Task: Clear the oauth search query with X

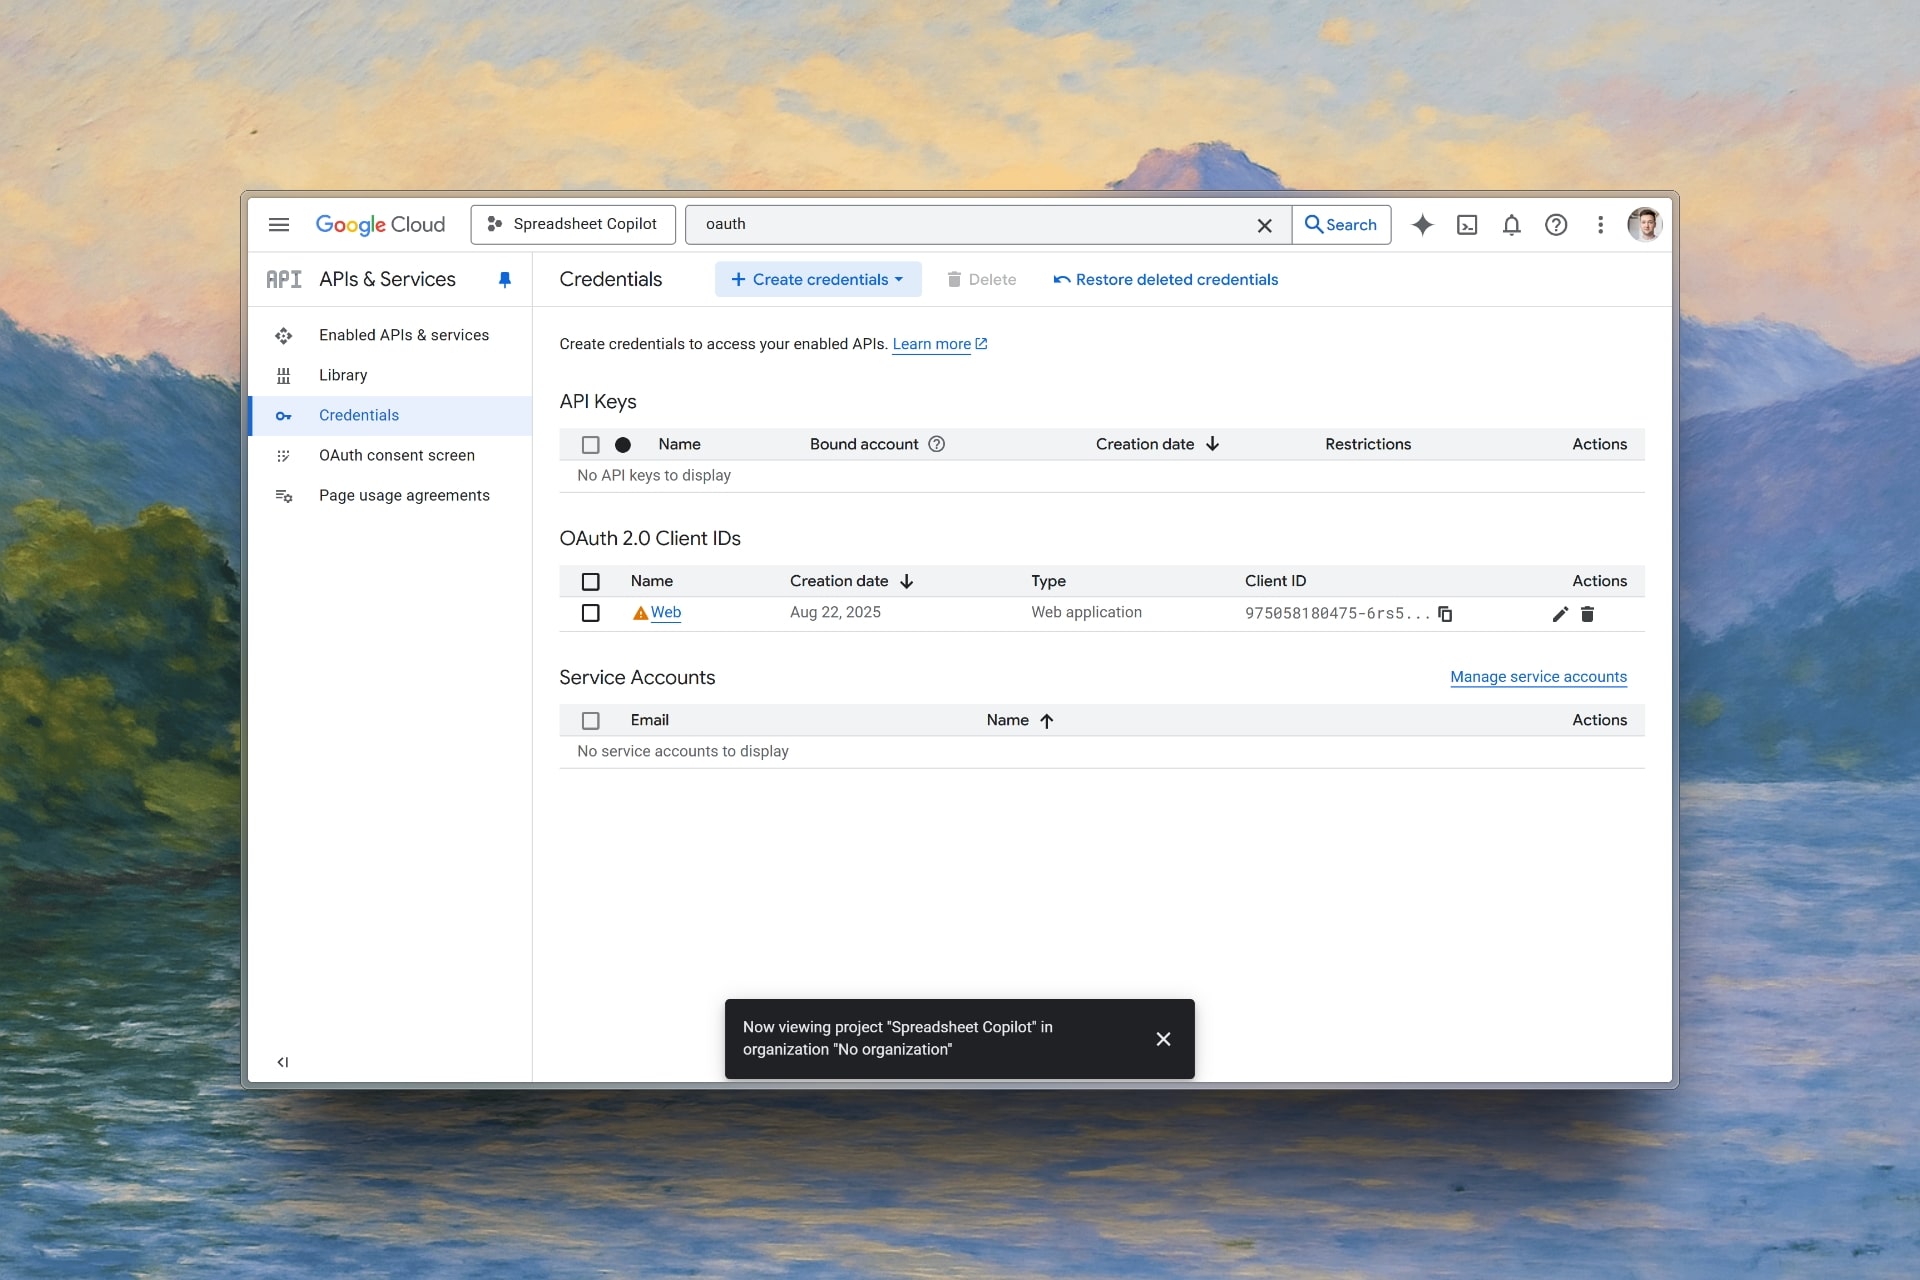Action: pos(1264,225)
